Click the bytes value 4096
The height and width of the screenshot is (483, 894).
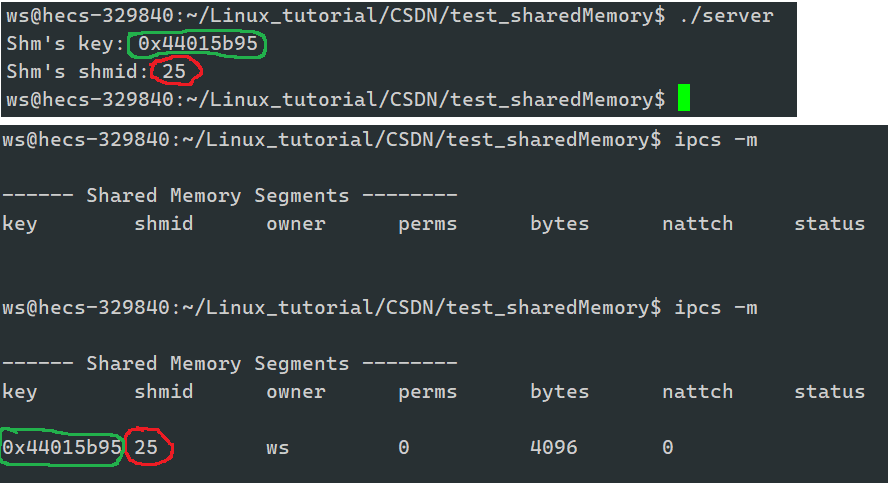554,448
